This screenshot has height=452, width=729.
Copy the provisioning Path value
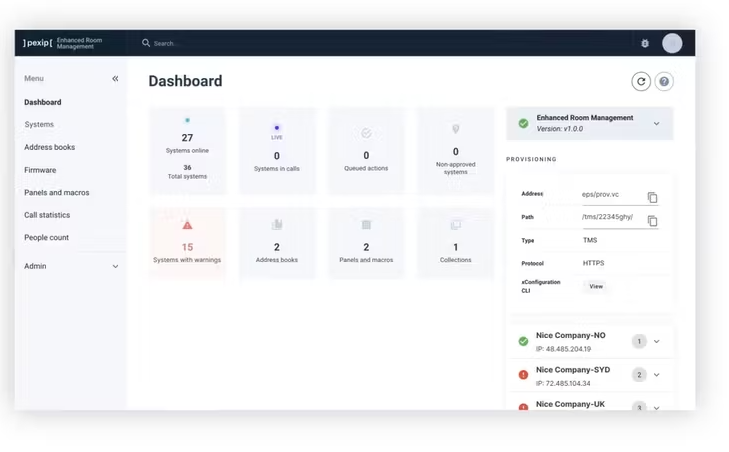coord(652,220)
